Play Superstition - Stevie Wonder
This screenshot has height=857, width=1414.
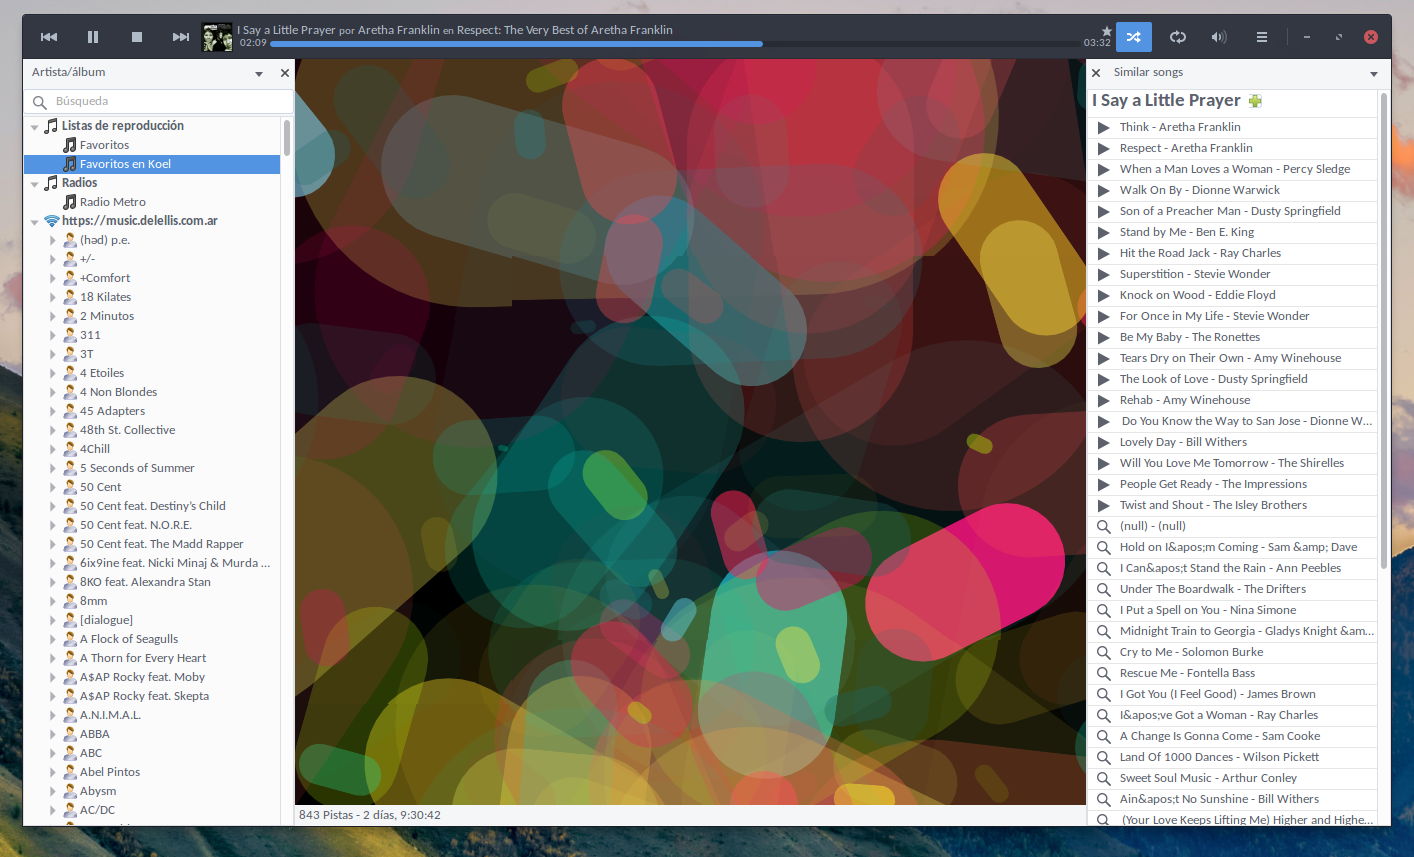coord(1104,274)
